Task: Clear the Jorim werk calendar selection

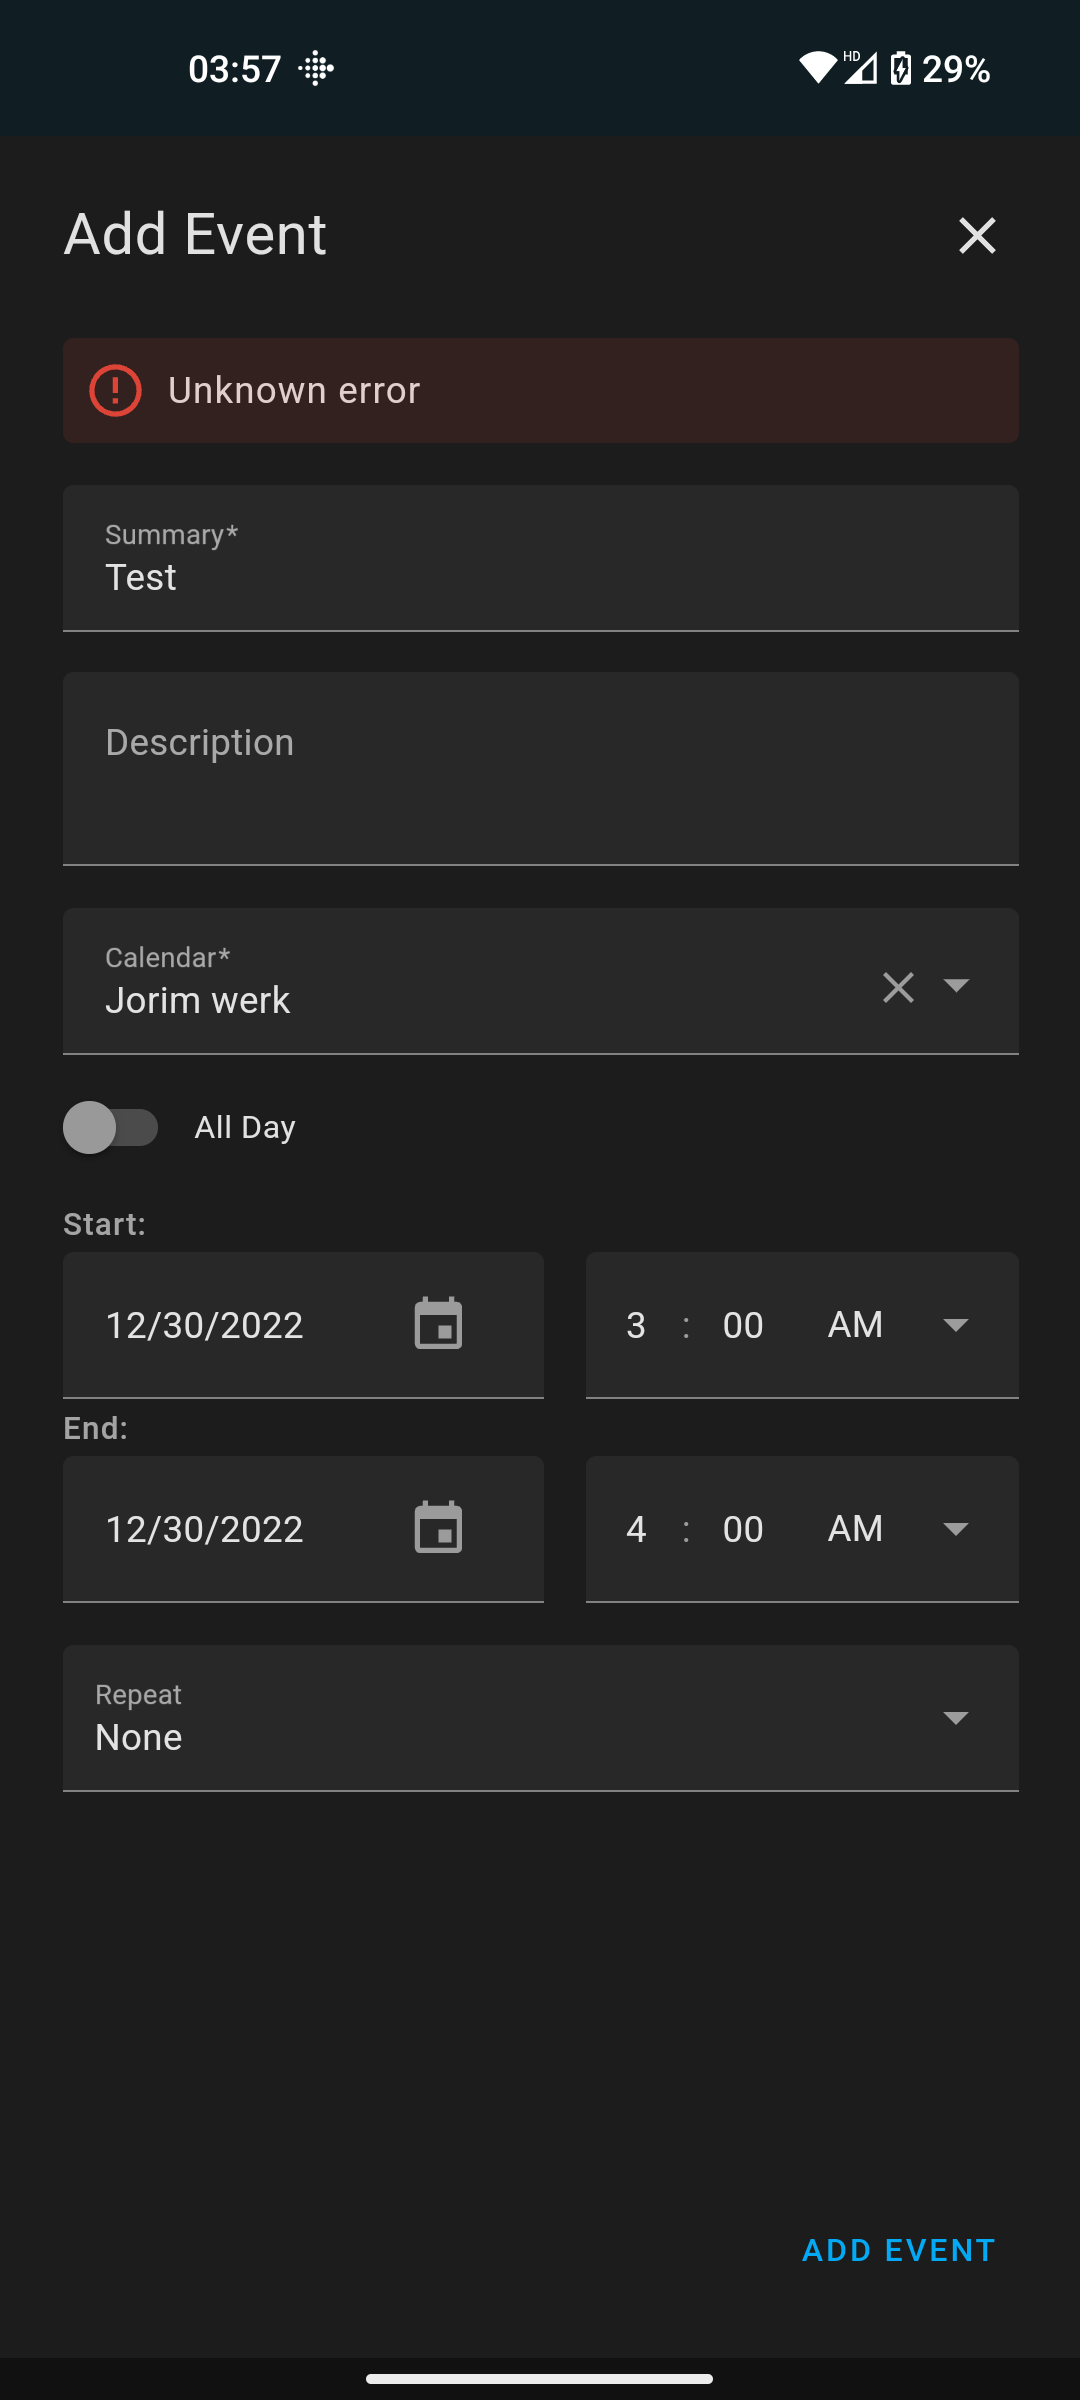Action: [898, 987]
